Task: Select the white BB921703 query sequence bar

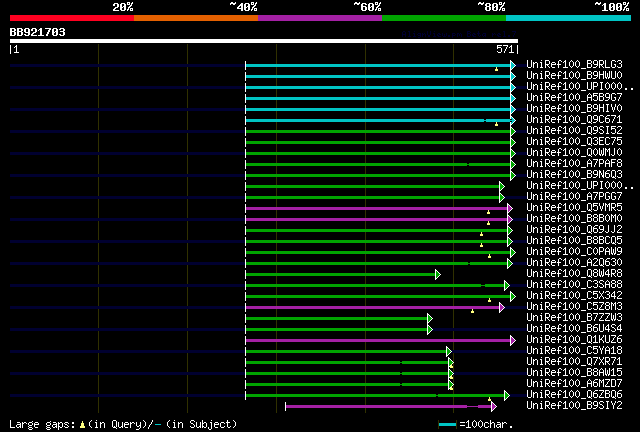Action: (264, 41)
